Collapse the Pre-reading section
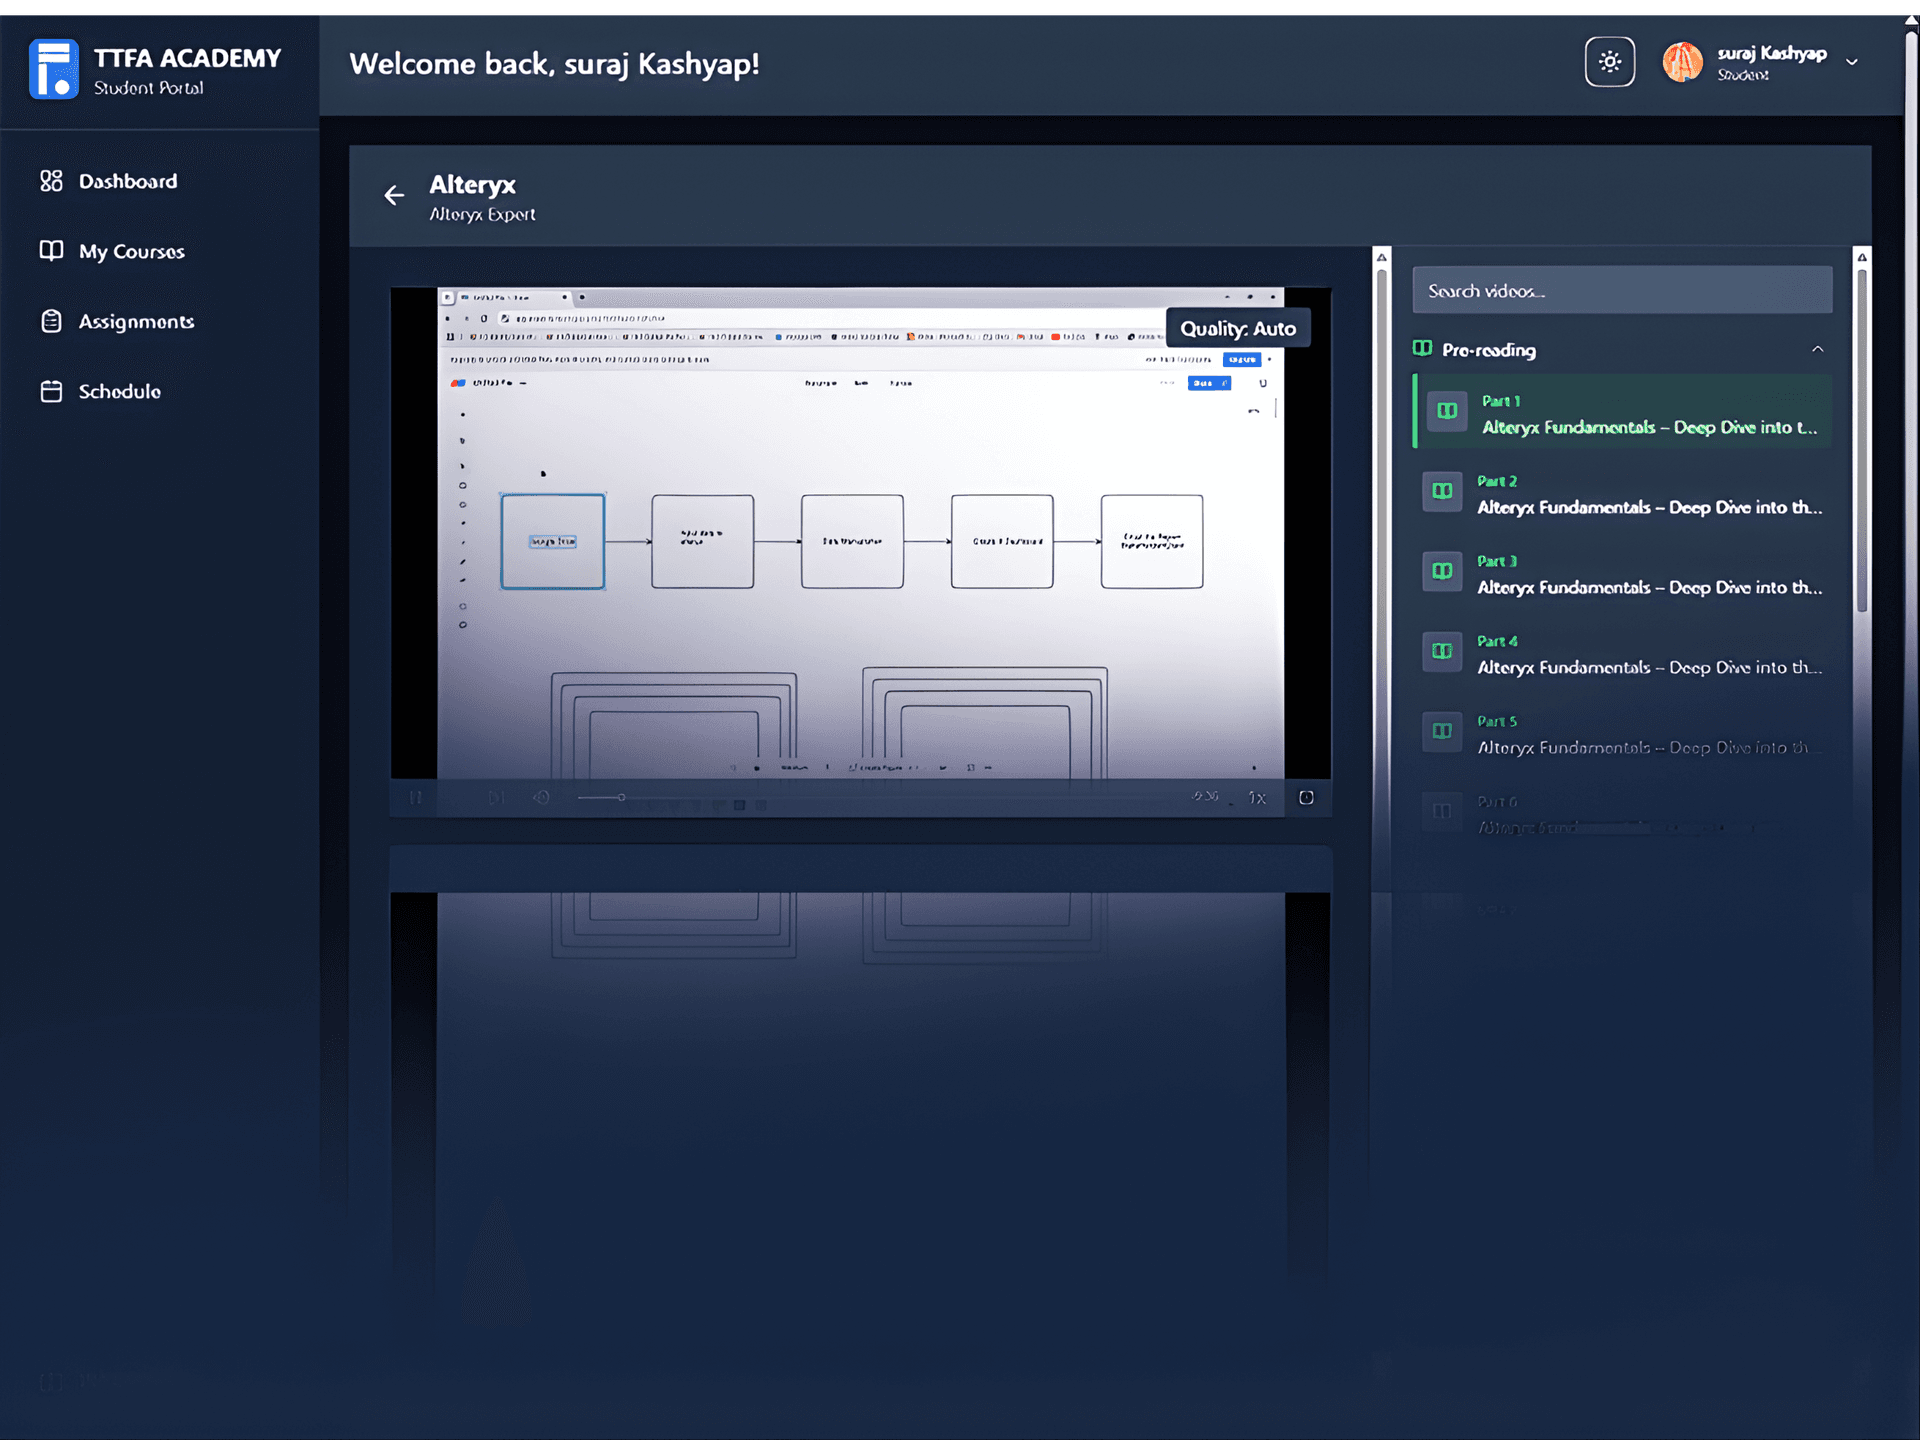This screenshot has width=1920, height=1440. click(x=1818, y=349)
